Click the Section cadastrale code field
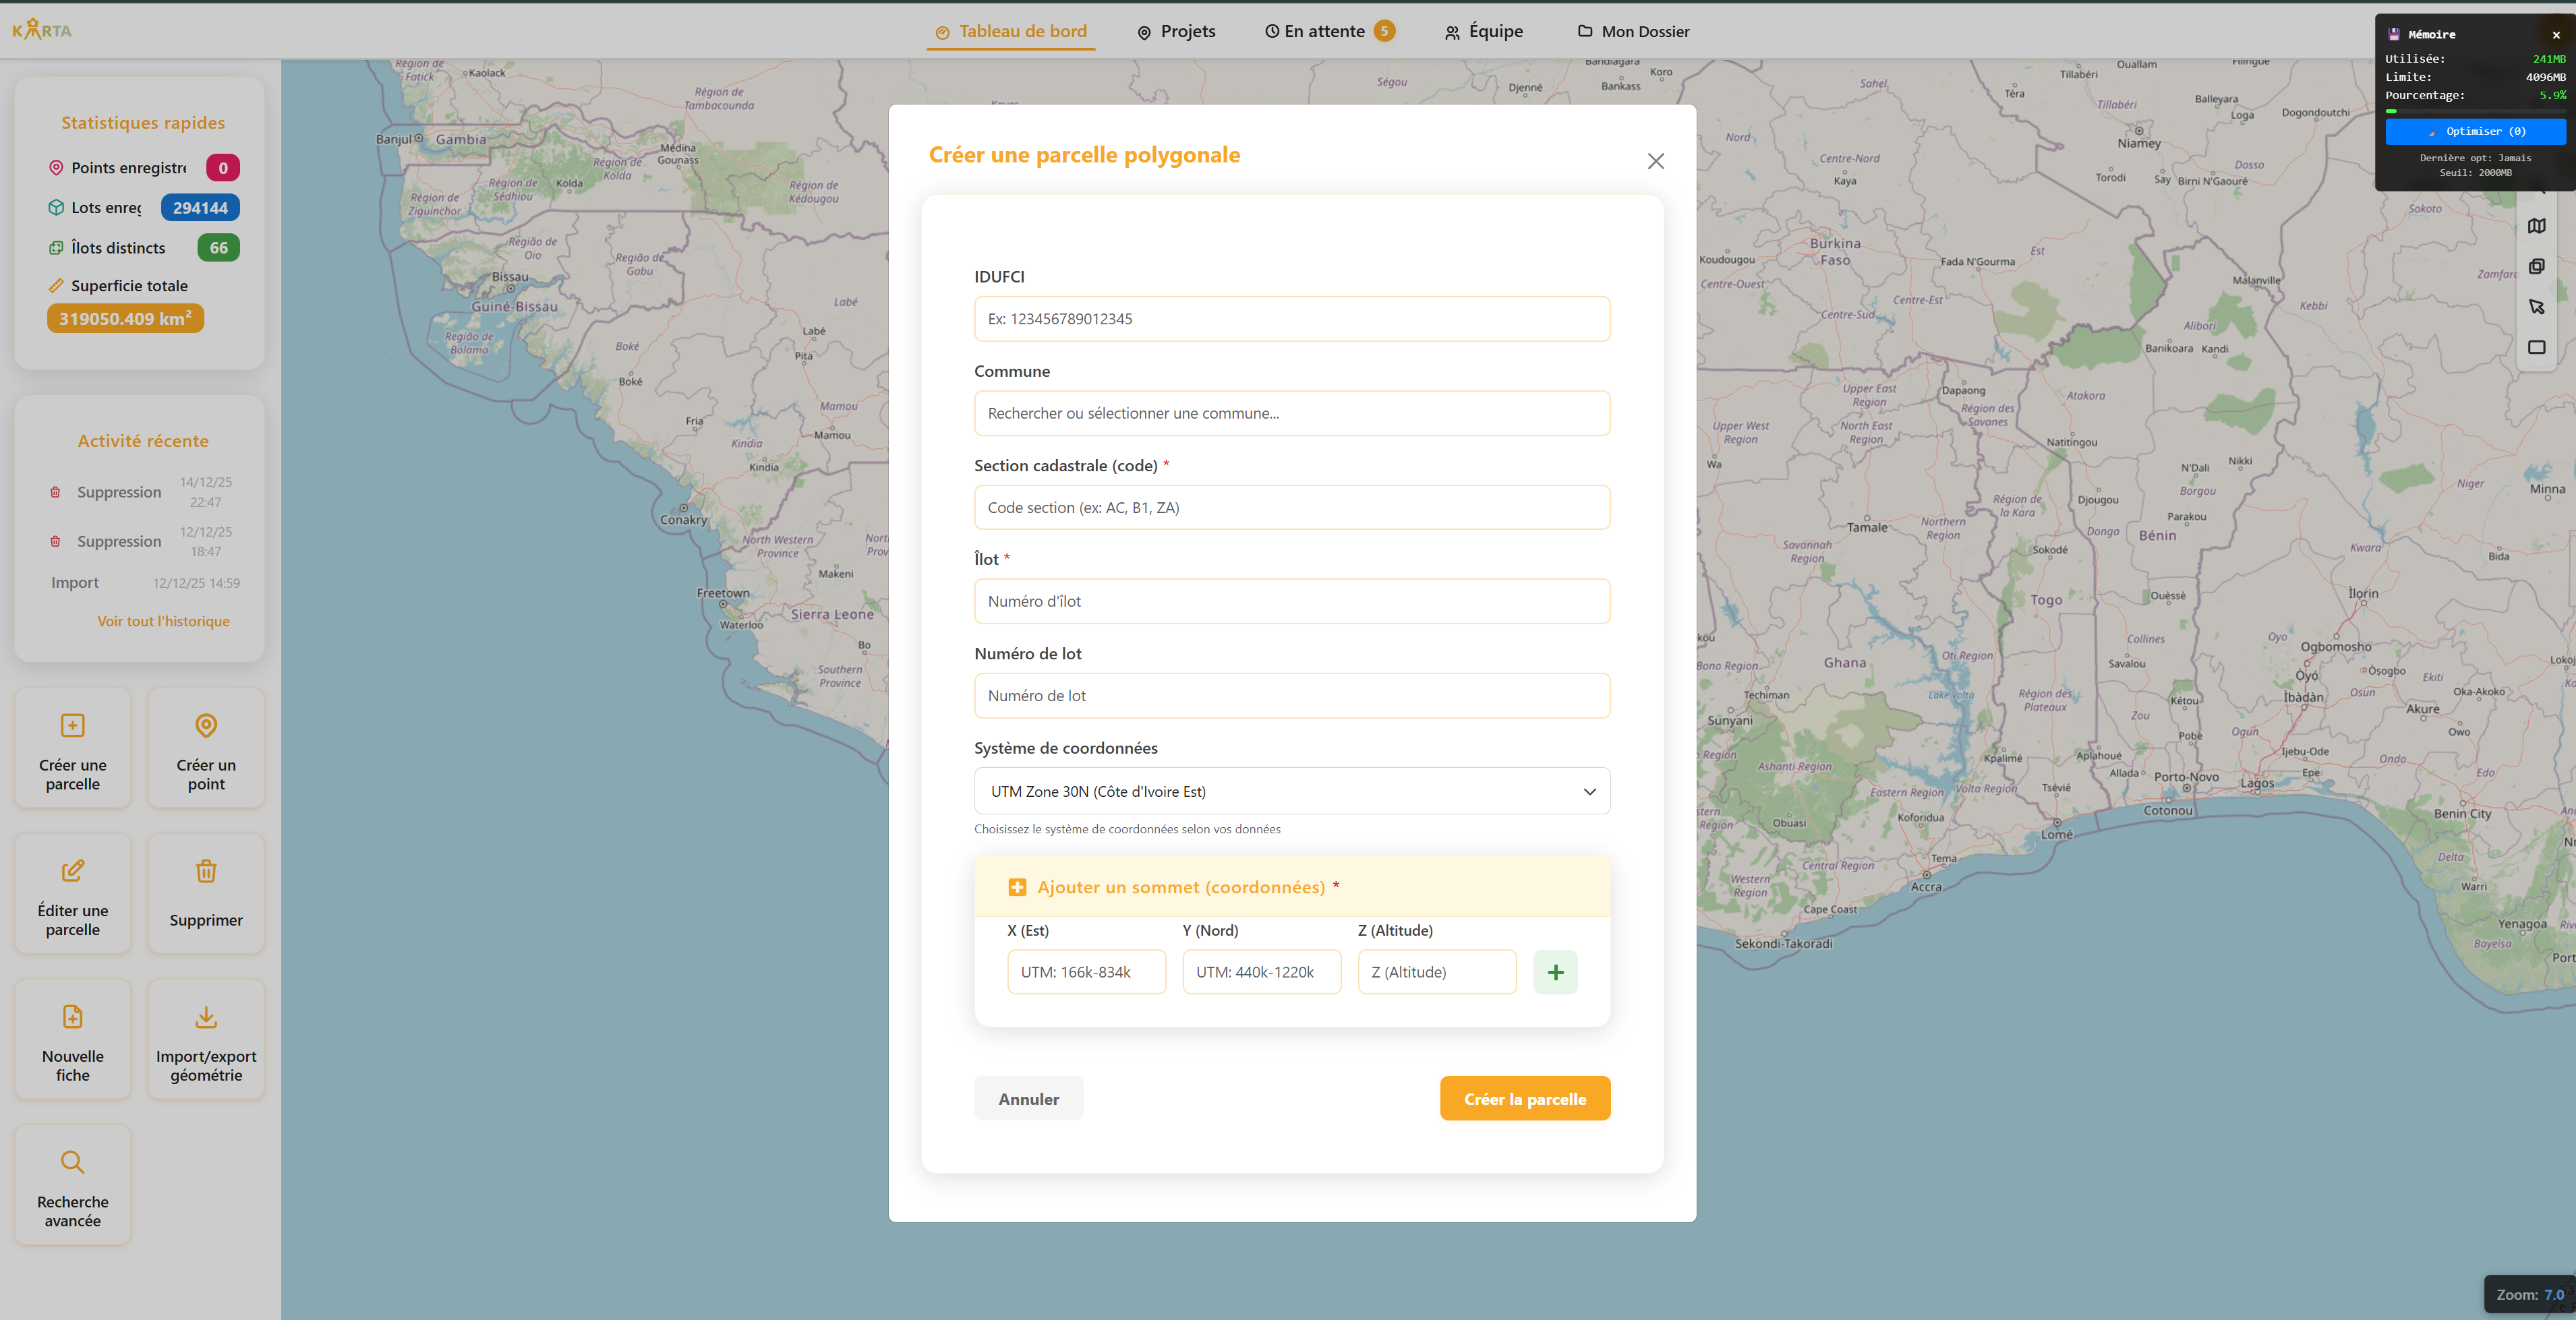 [1292, 508]
